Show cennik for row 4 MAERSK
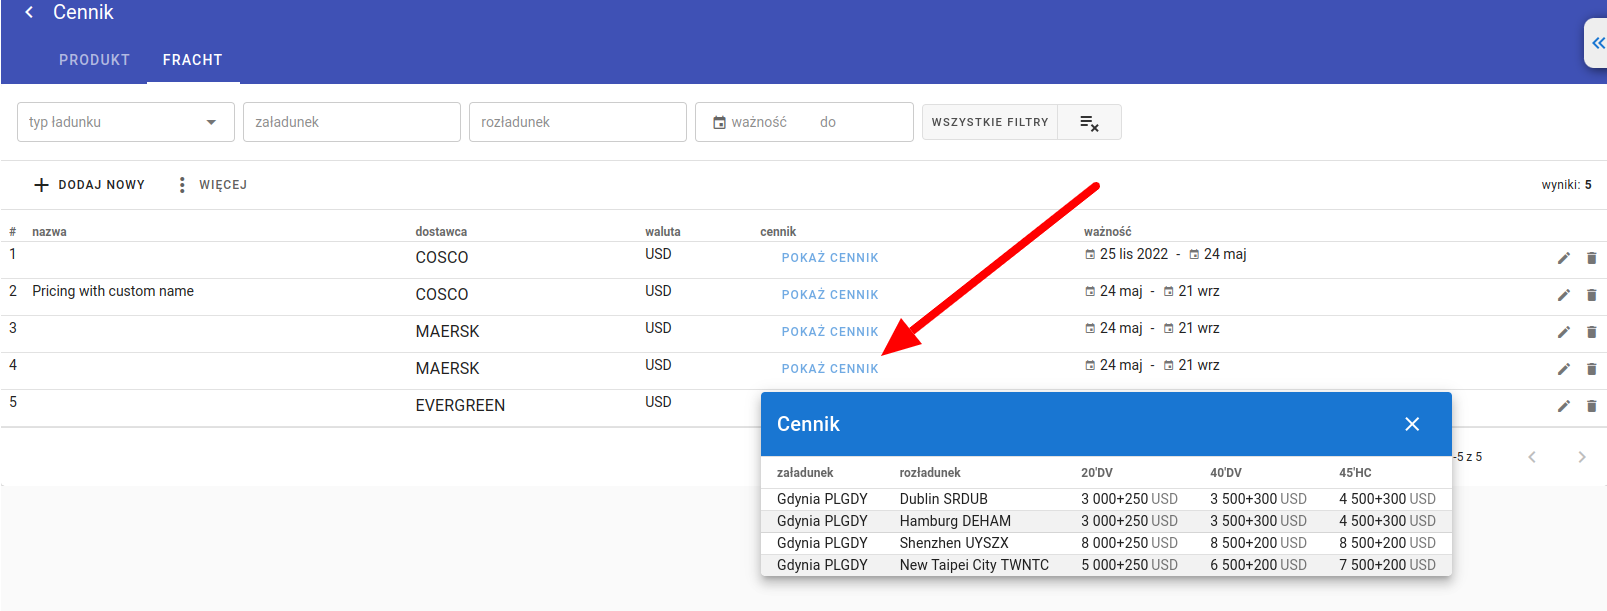This screenshot has height=611, width=1607. [830, 369]
